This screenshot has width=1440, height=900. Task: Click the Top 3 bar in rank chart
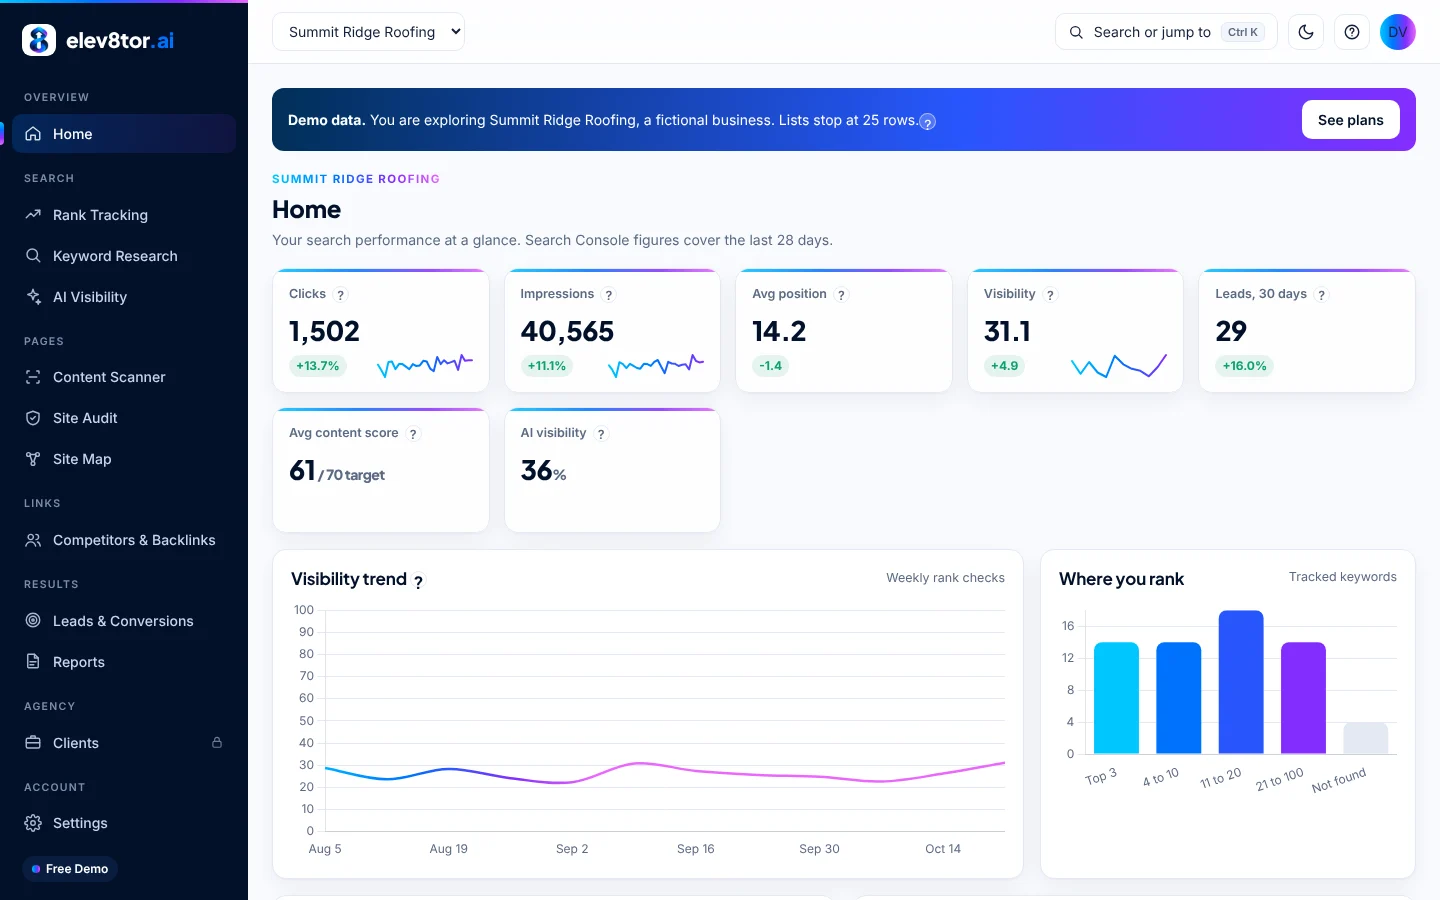[1116, 698]
